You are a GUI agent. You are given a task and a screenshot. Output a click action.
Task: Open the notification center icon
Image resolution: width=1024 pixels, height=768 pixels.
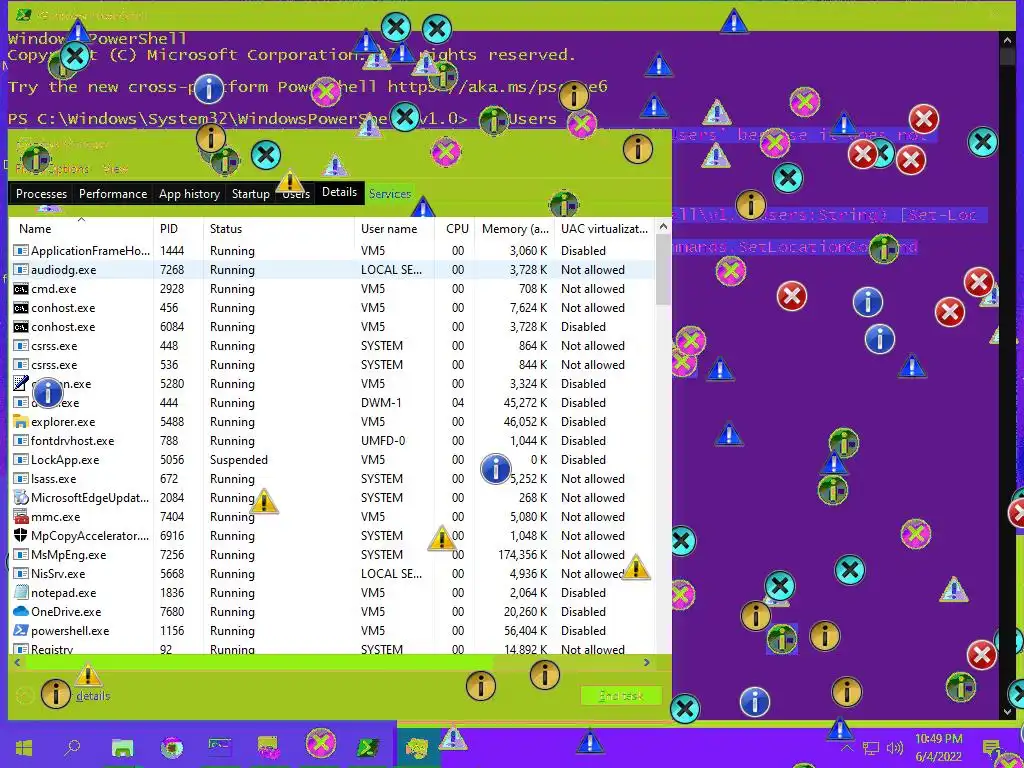991,748
